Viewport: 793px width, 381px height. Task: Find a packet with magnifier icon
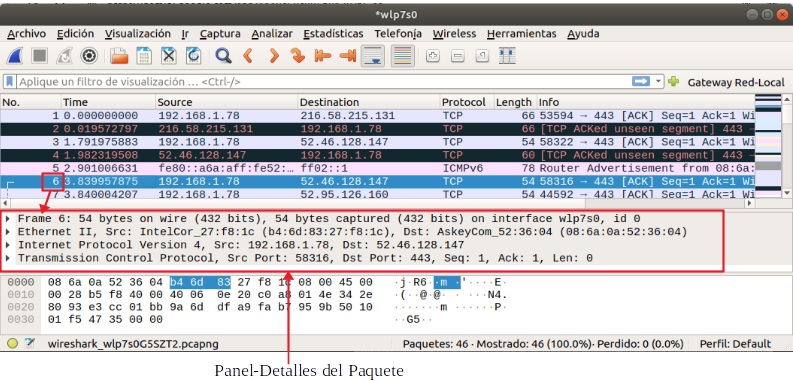pyautogui.click(x=223, y=56)
